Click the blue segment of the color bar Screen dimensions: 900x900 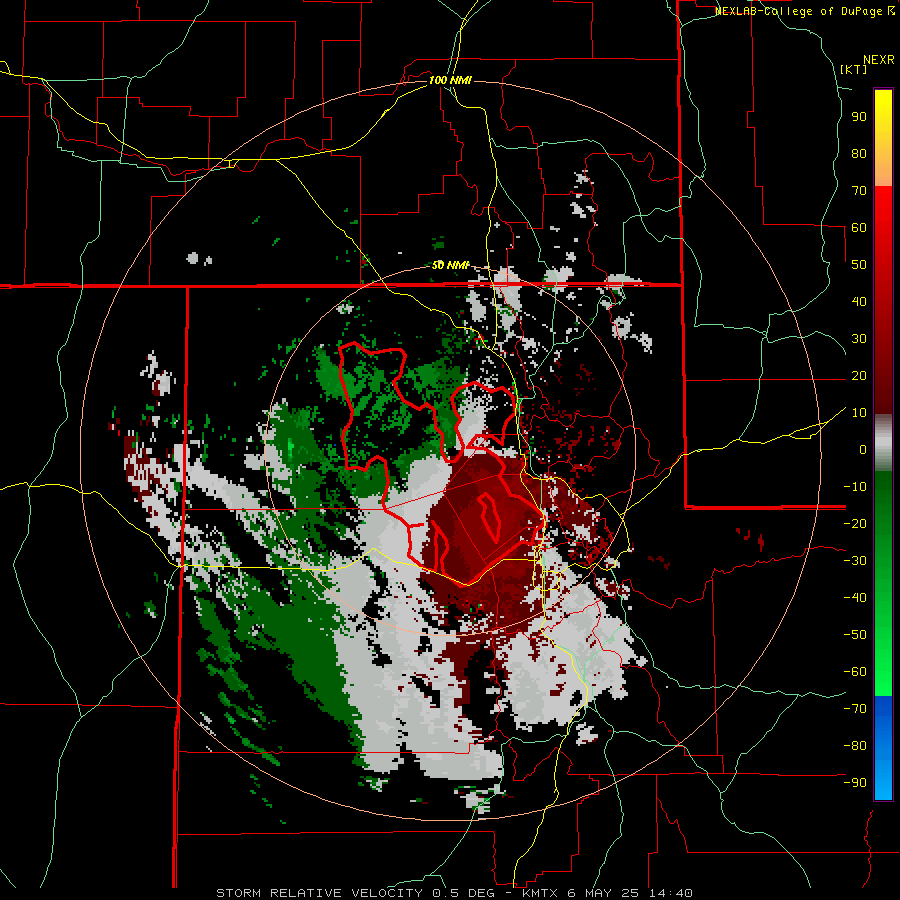click(x=883, y=748)
